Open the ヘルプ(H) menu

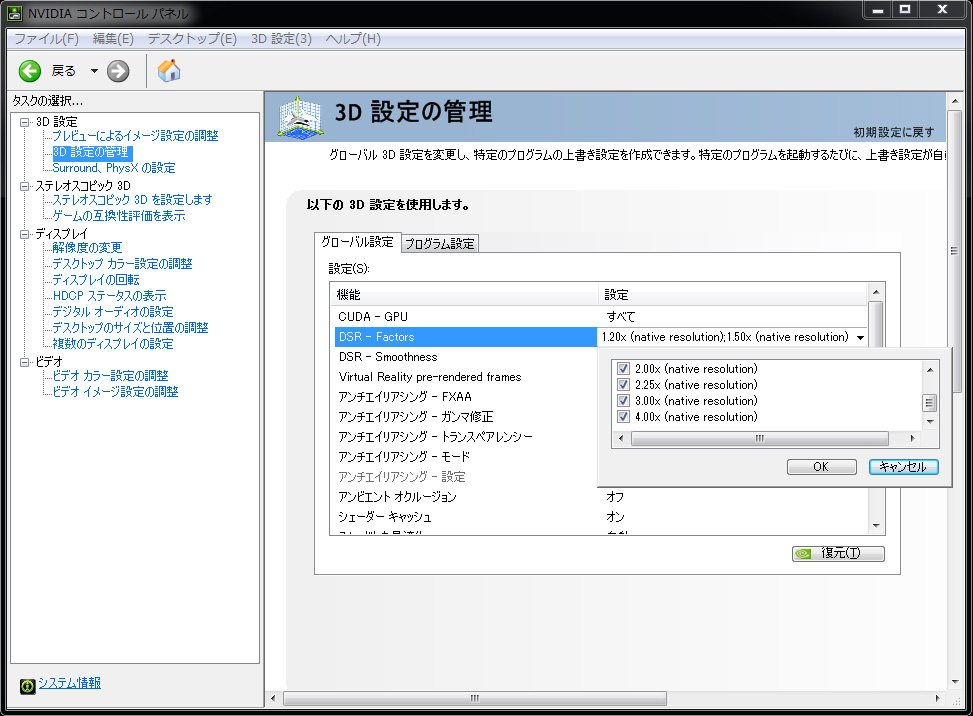[353, 38]
